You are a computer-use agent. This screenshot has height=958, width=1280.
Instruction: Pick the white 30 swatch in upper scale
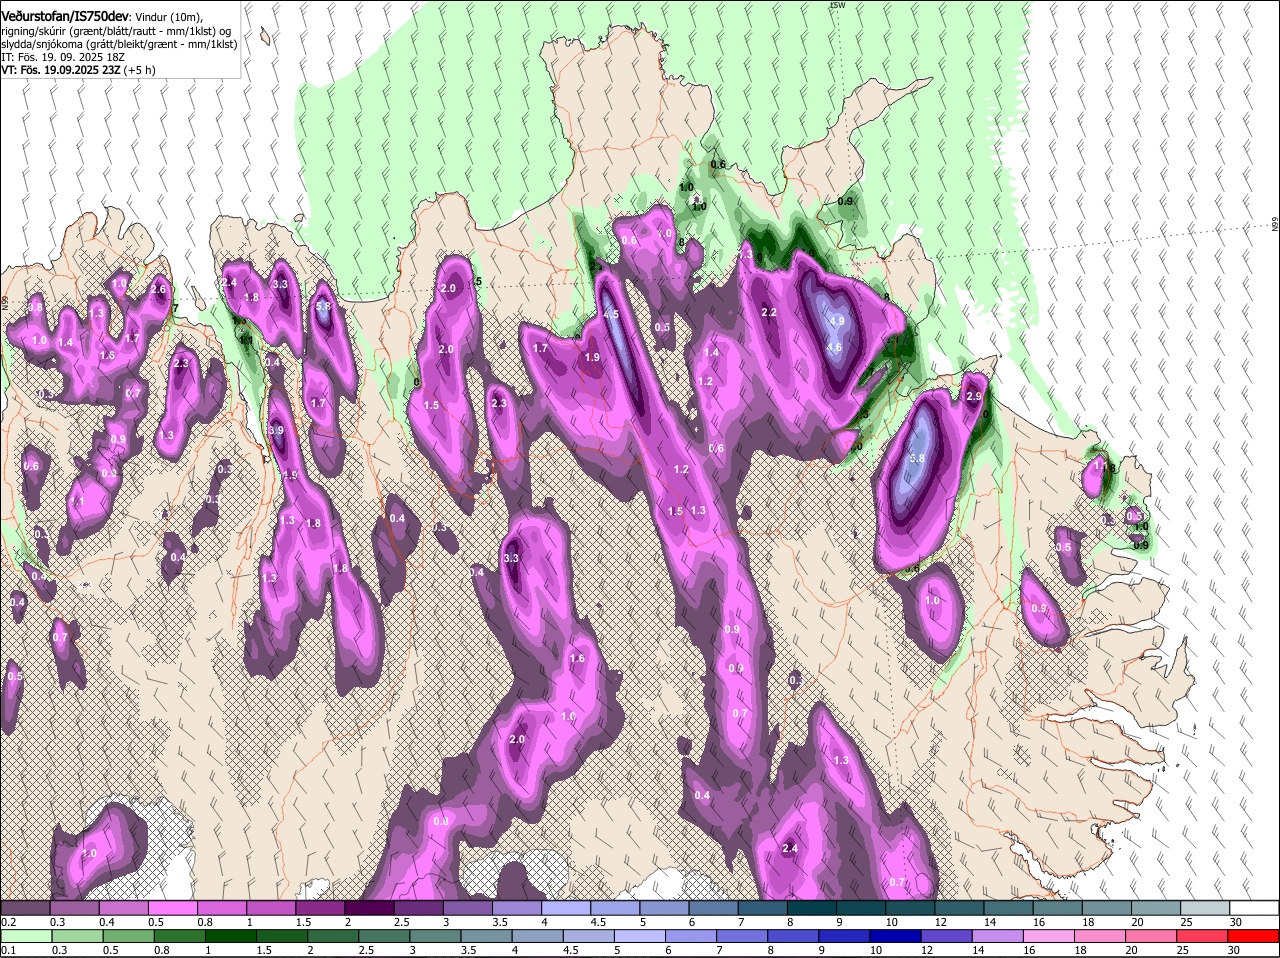click(1253, 908)
